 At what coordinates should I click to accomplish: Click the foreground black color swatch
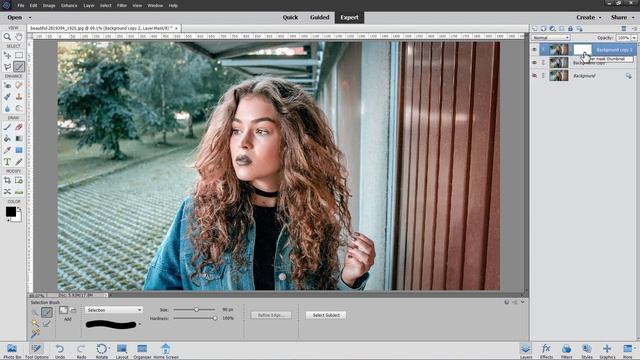[x=11, y=211]
